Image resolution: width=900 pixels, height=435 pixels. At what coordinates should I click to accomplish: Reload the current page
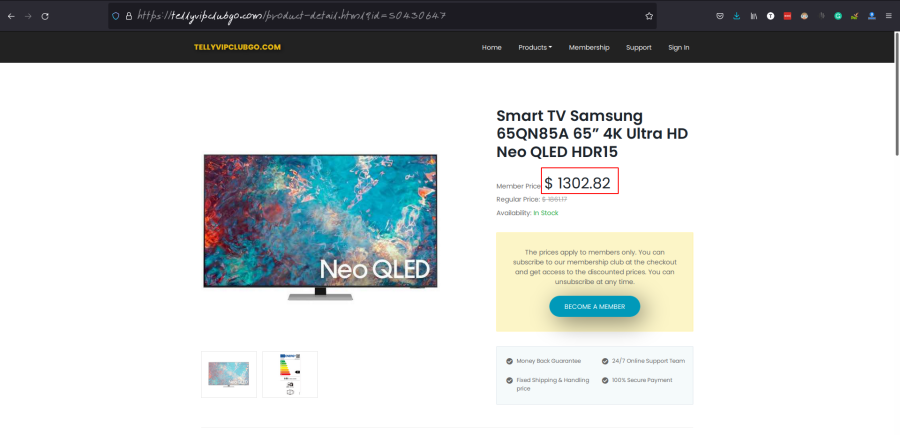45,16
